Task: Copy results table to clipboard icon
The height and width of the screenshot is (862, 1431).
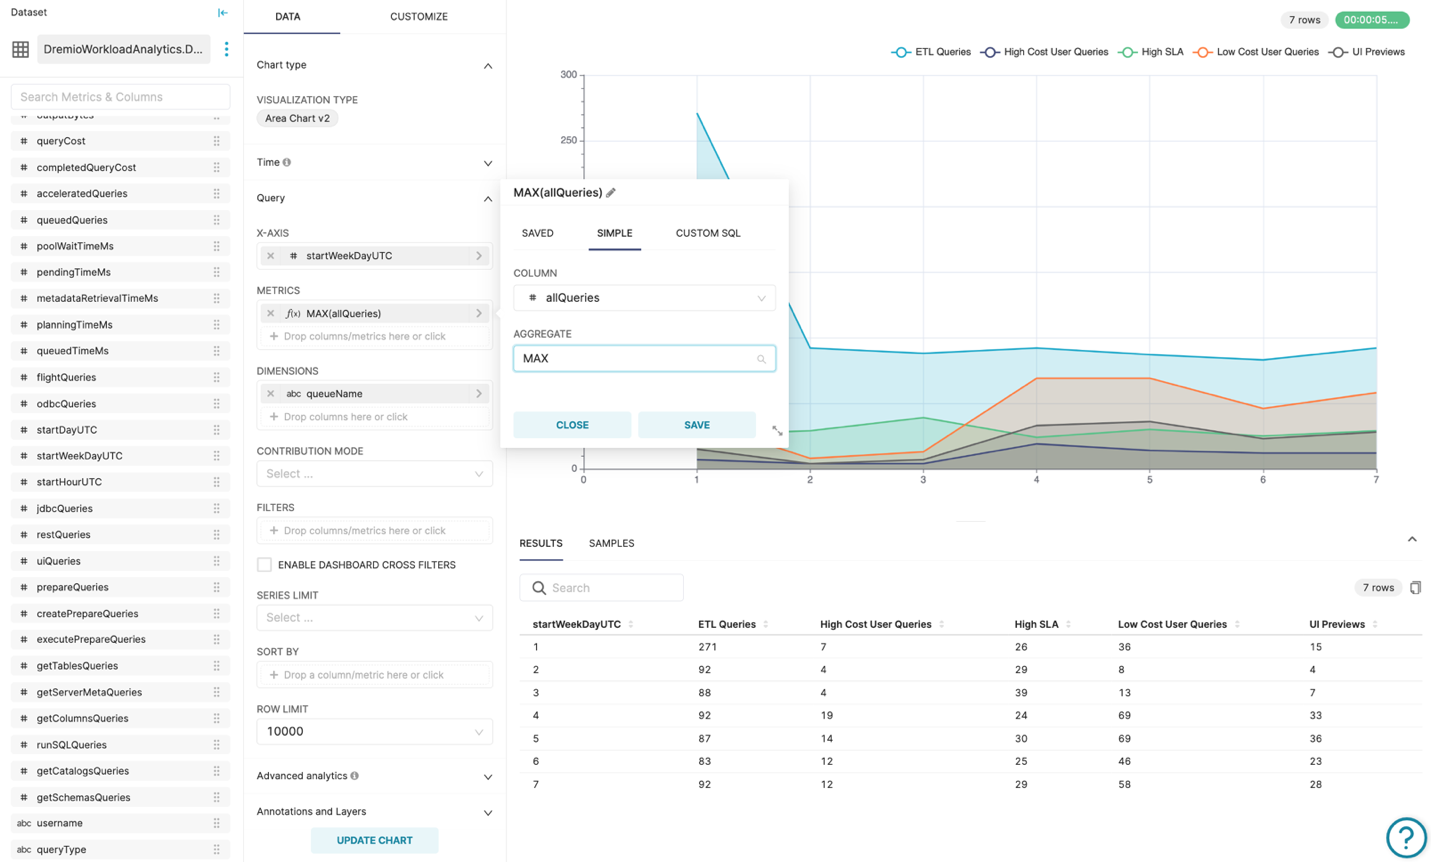Action: tap(1415, 588)
